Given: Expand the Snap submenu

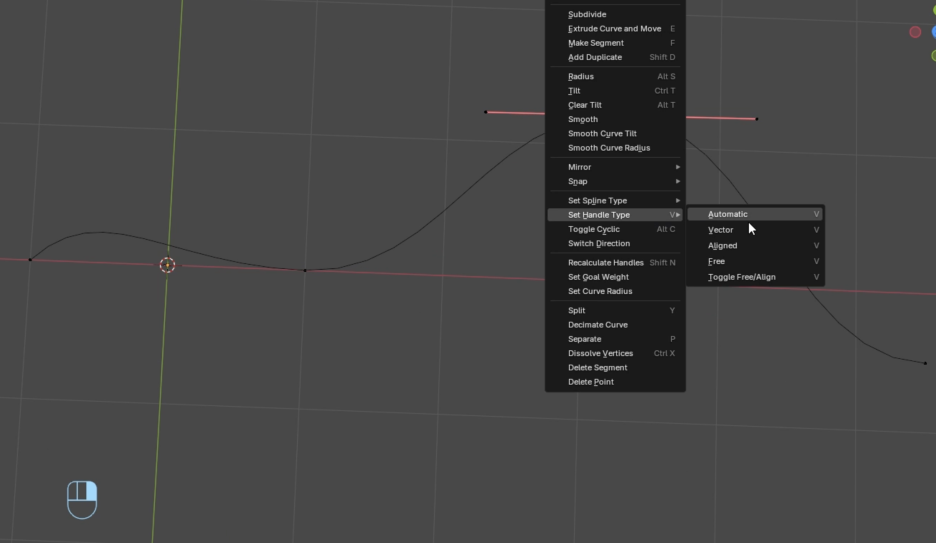Looking at the screenshot, I should pyautogui.click(x=615, y=181).
